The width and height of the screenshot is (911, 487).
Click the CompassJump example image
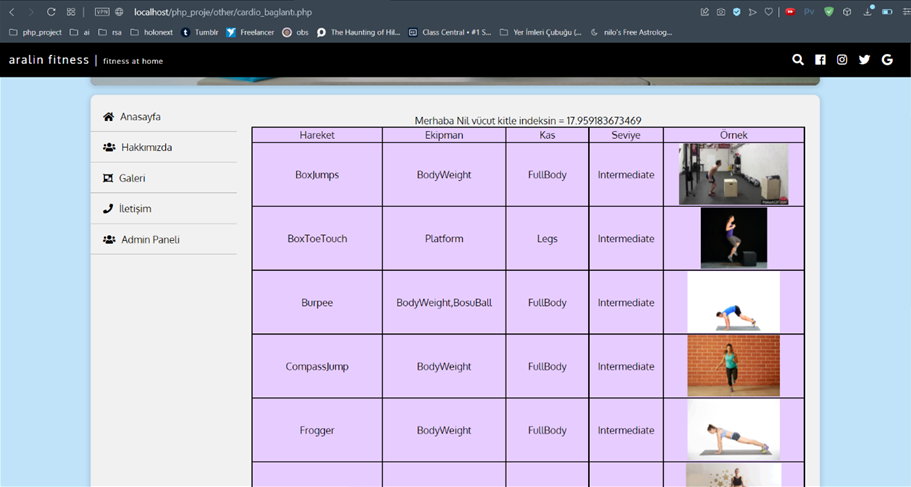733,366
